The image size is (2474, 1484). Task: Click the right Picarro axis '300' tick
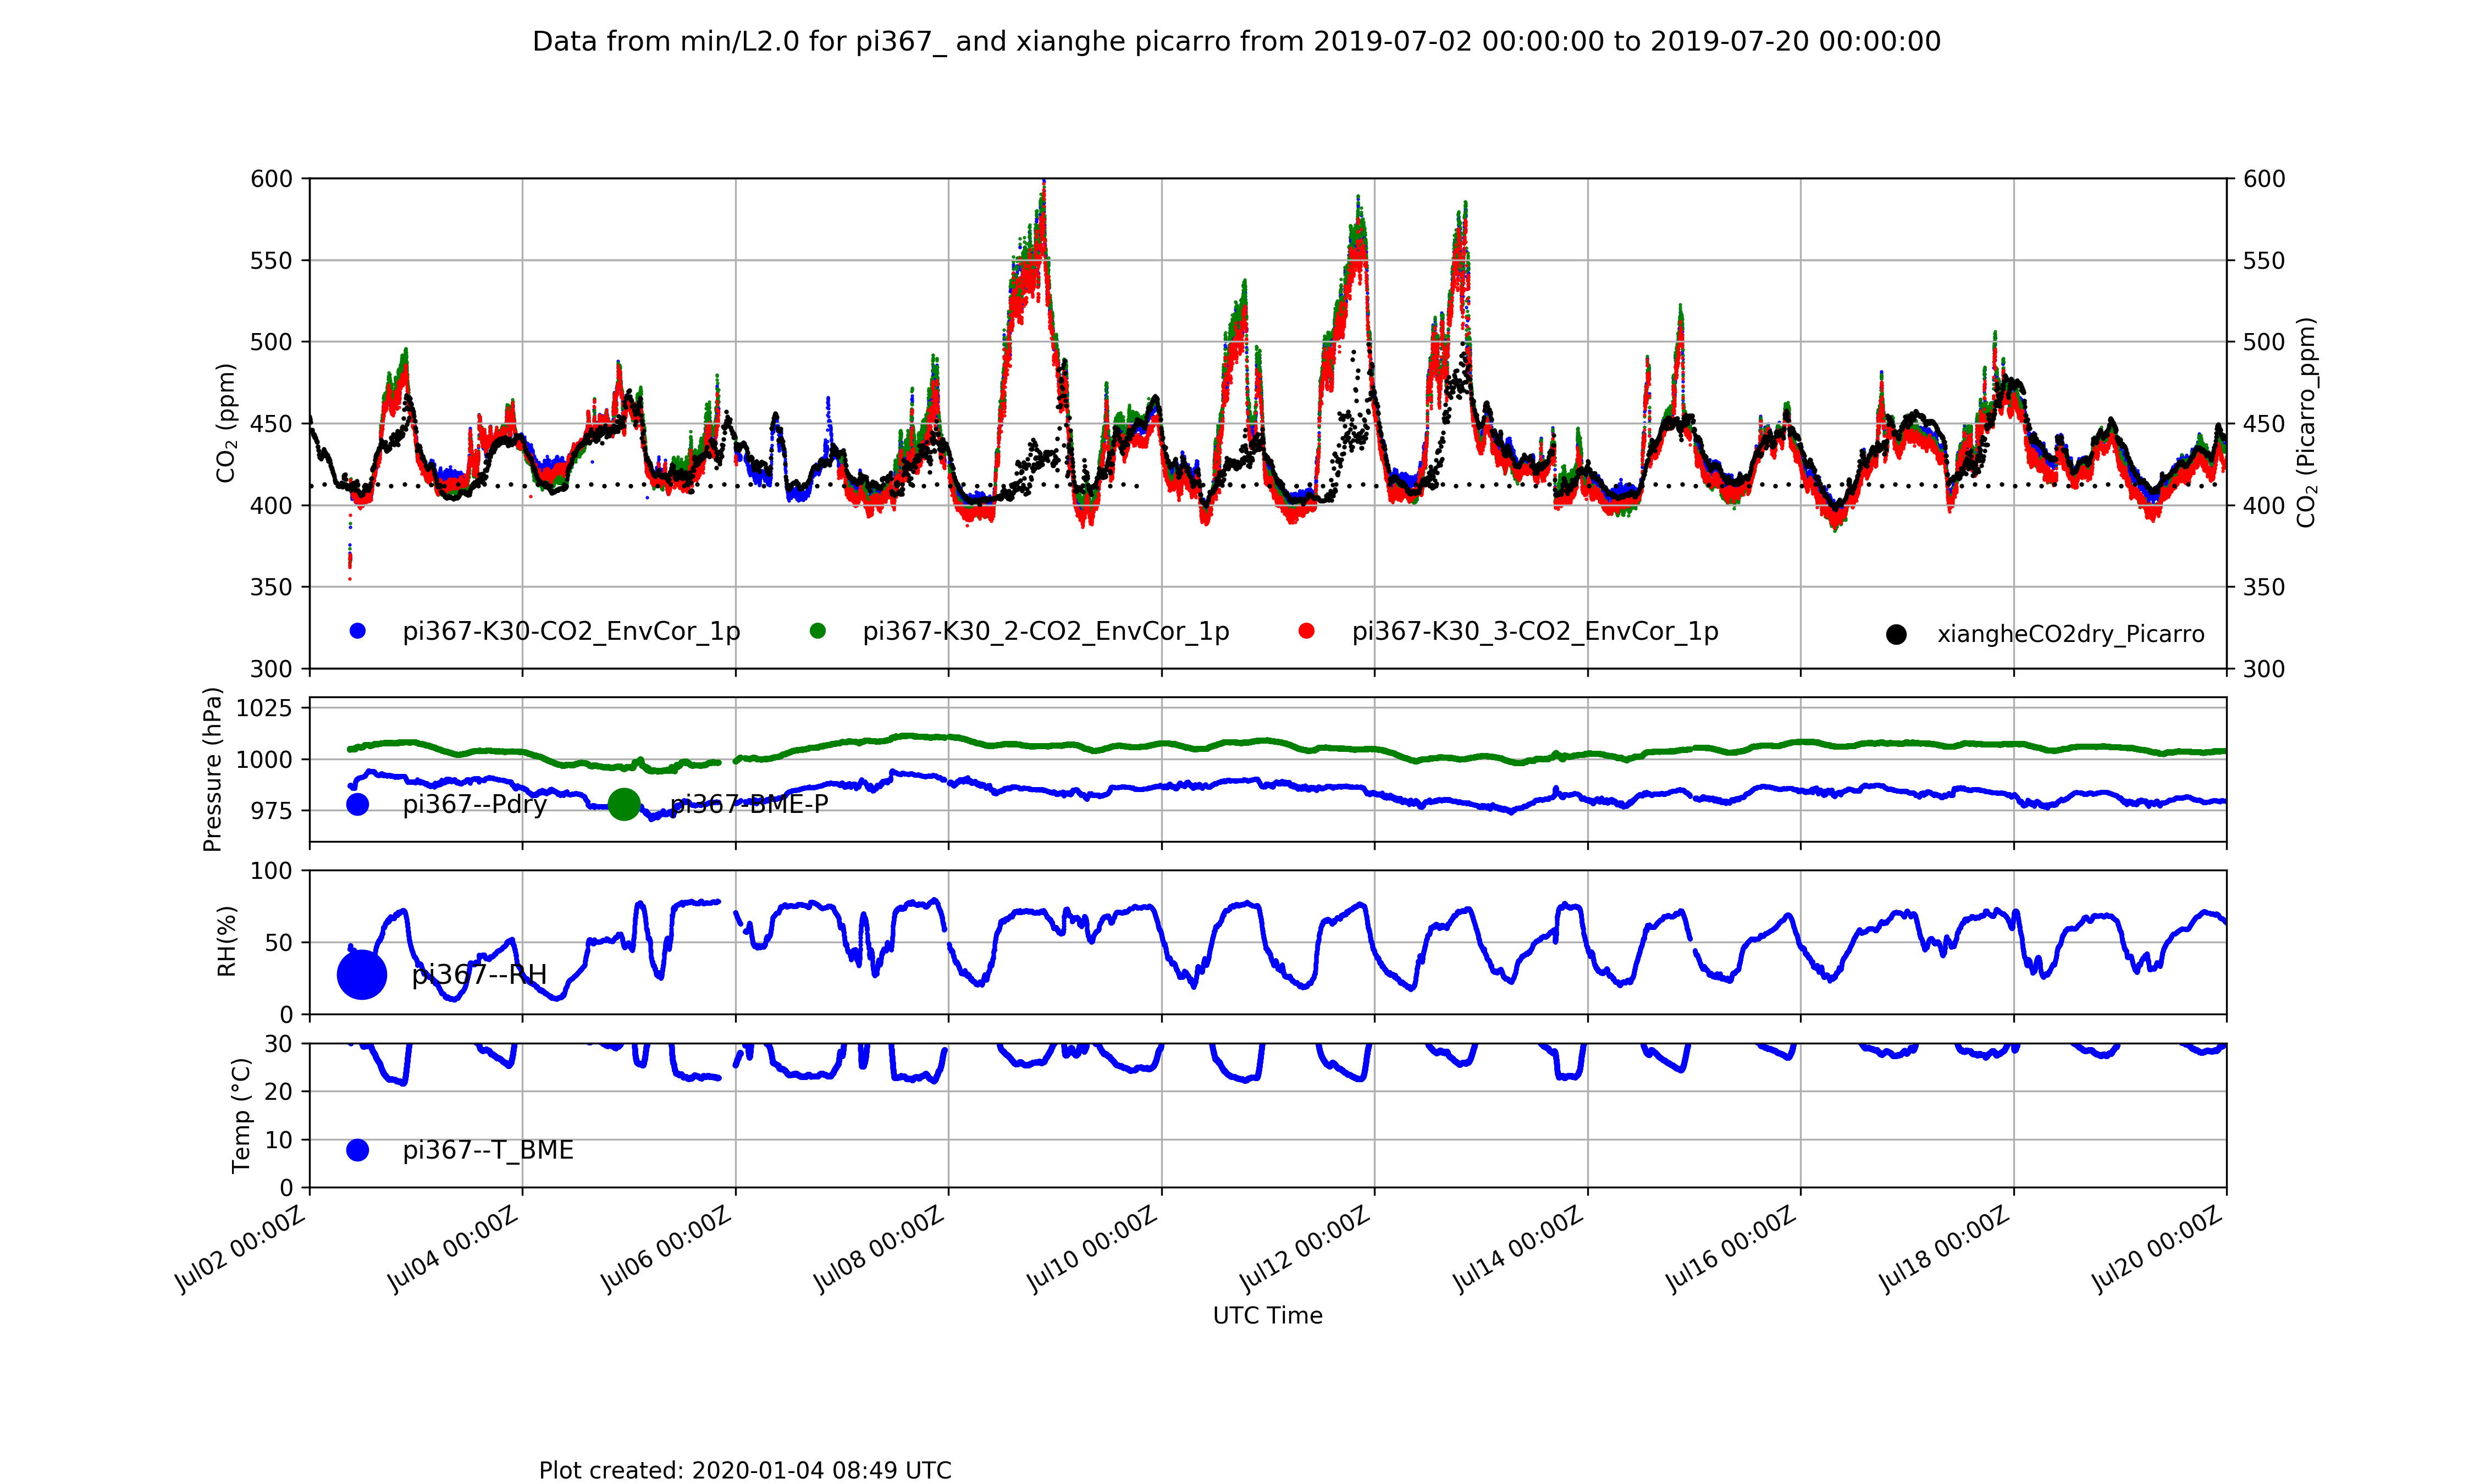click(2264, 669)
